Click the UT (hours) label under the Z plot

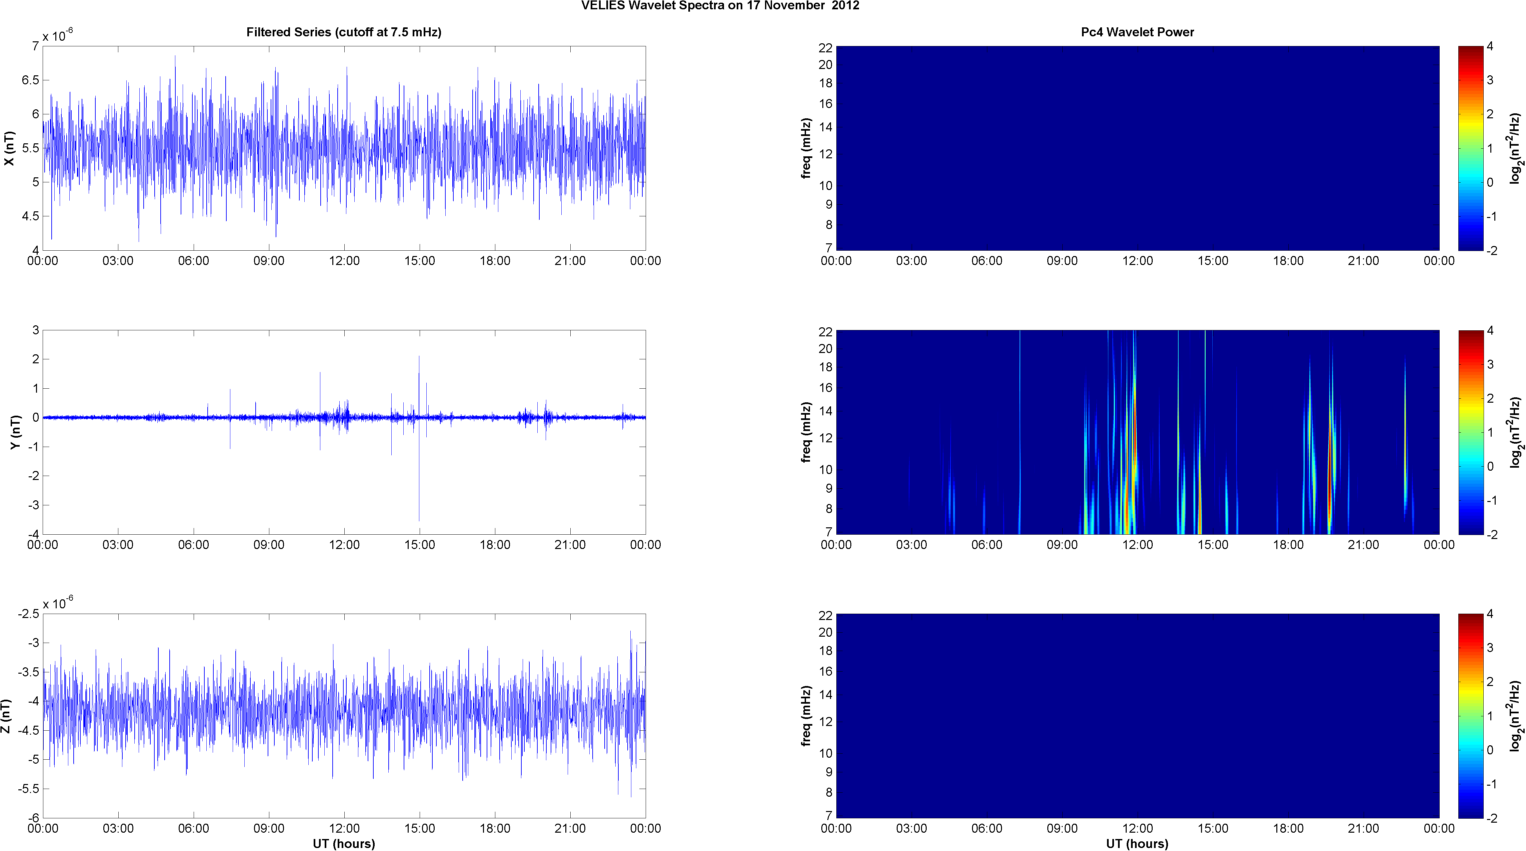(343, 844)
